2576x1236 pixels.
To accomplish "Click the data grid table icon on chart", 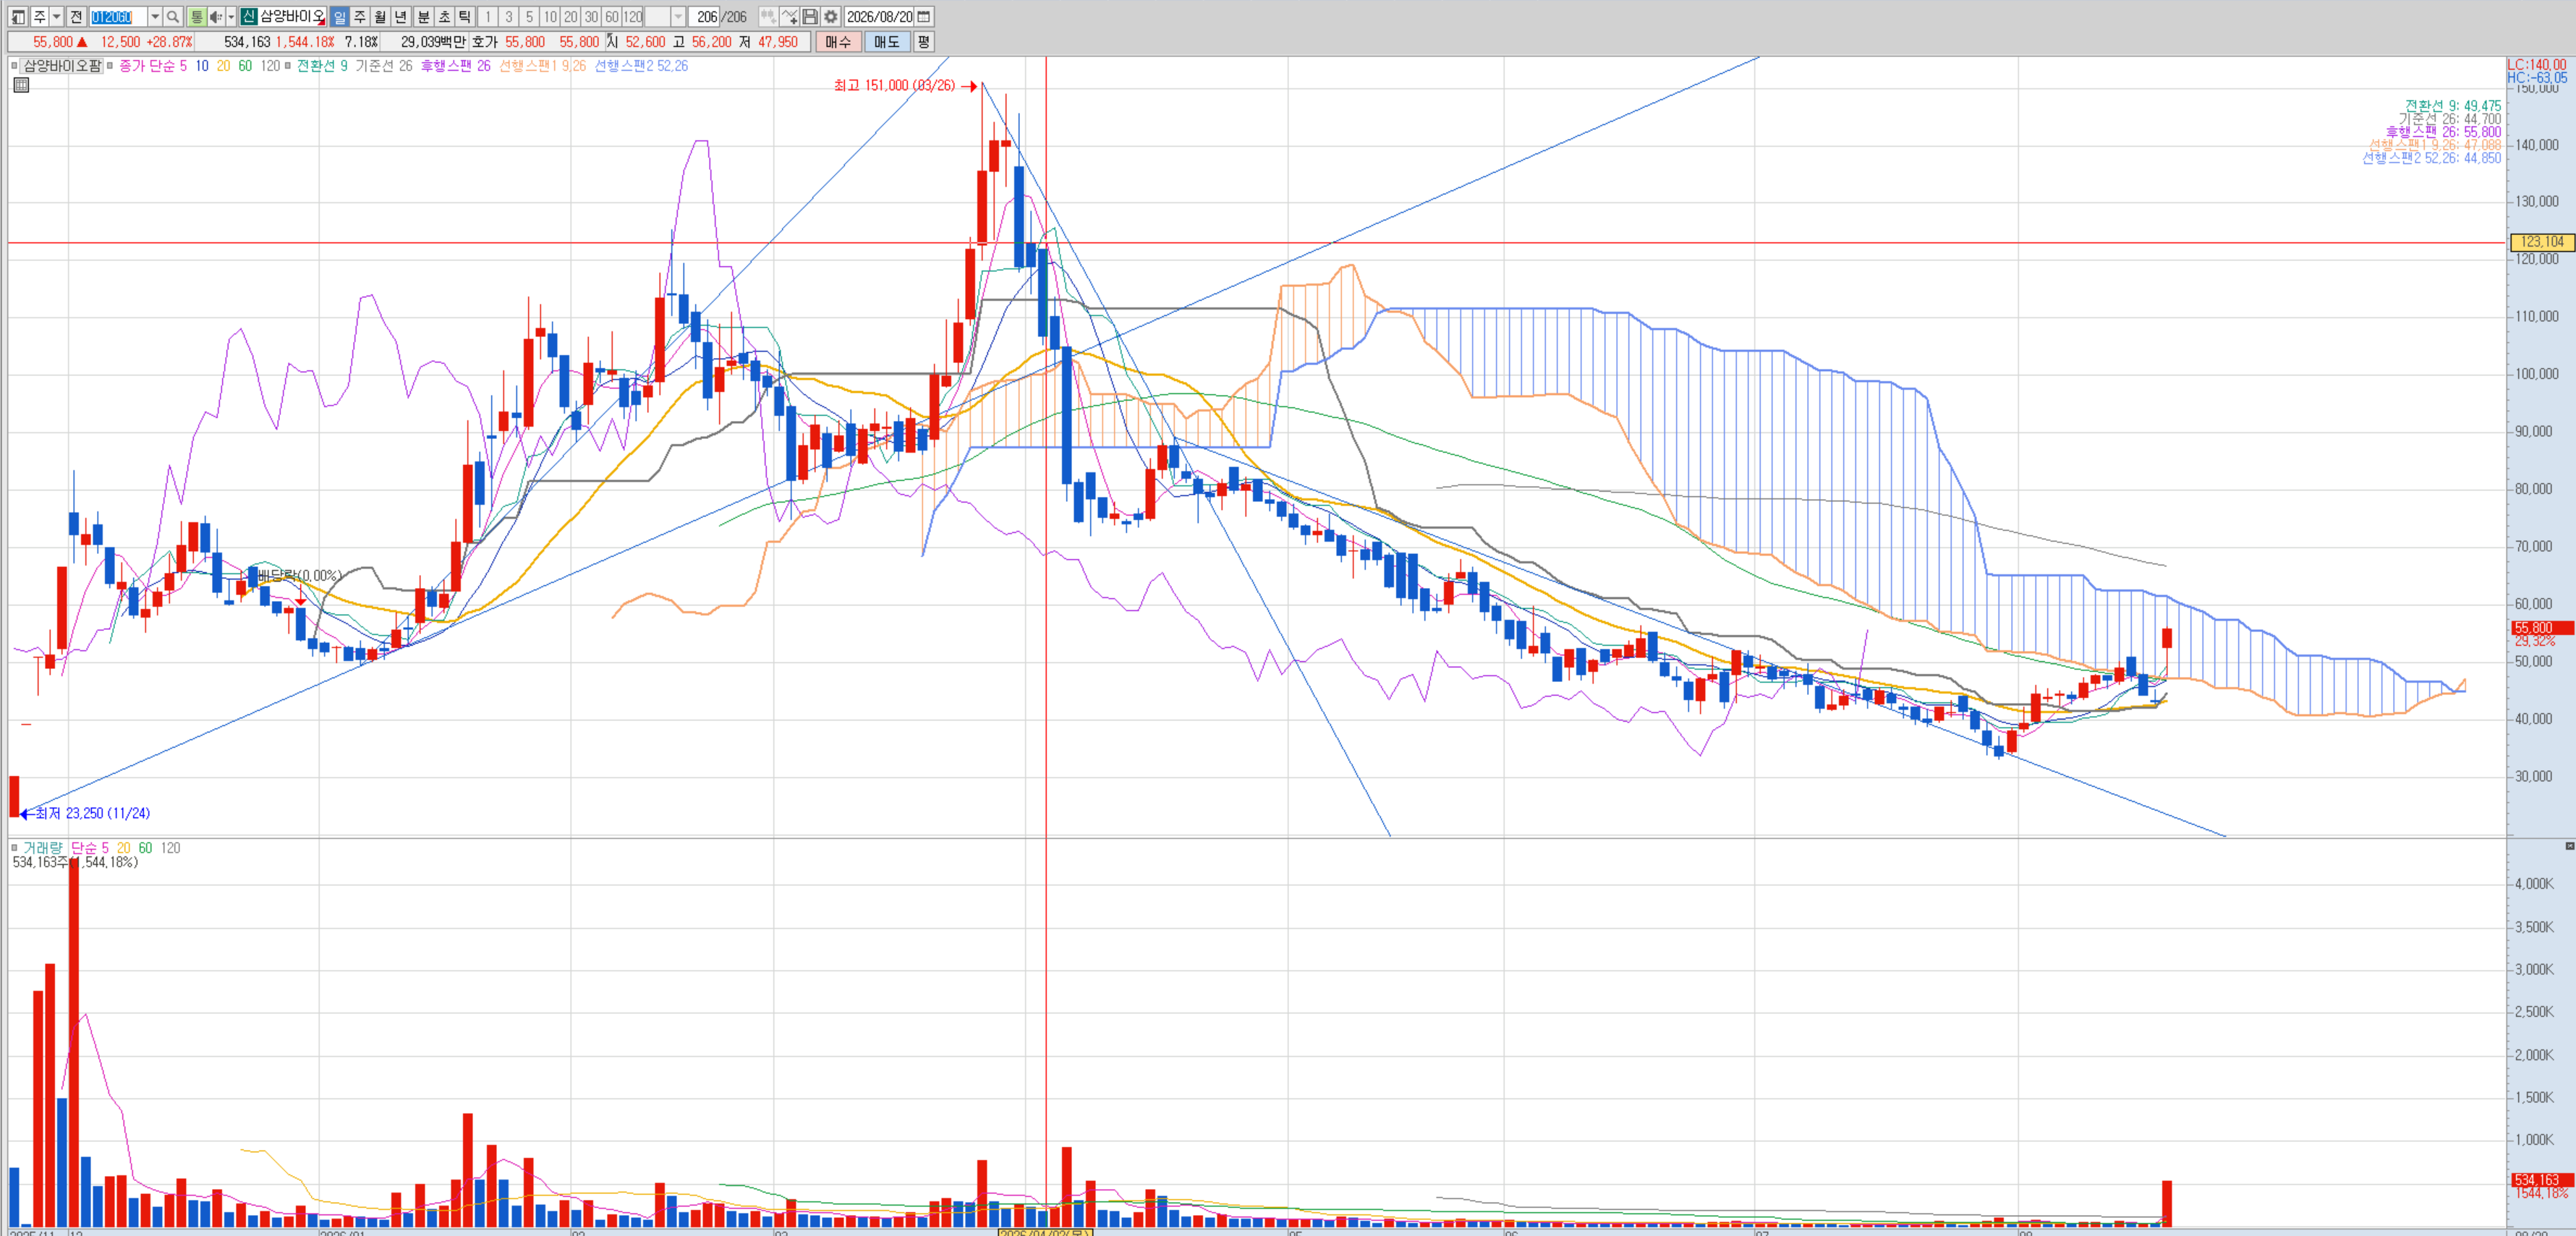I will point(21,85).
